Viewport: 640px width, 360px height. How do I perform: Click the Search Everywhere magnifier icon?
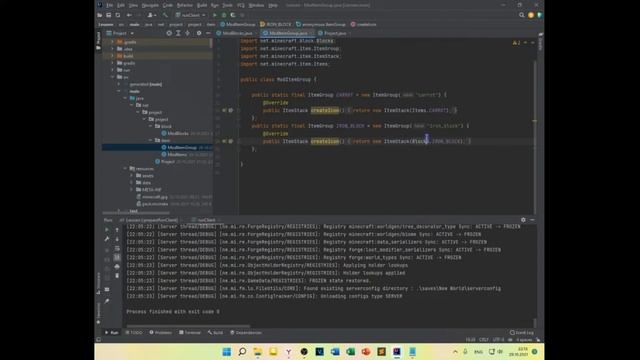[522, 15]
